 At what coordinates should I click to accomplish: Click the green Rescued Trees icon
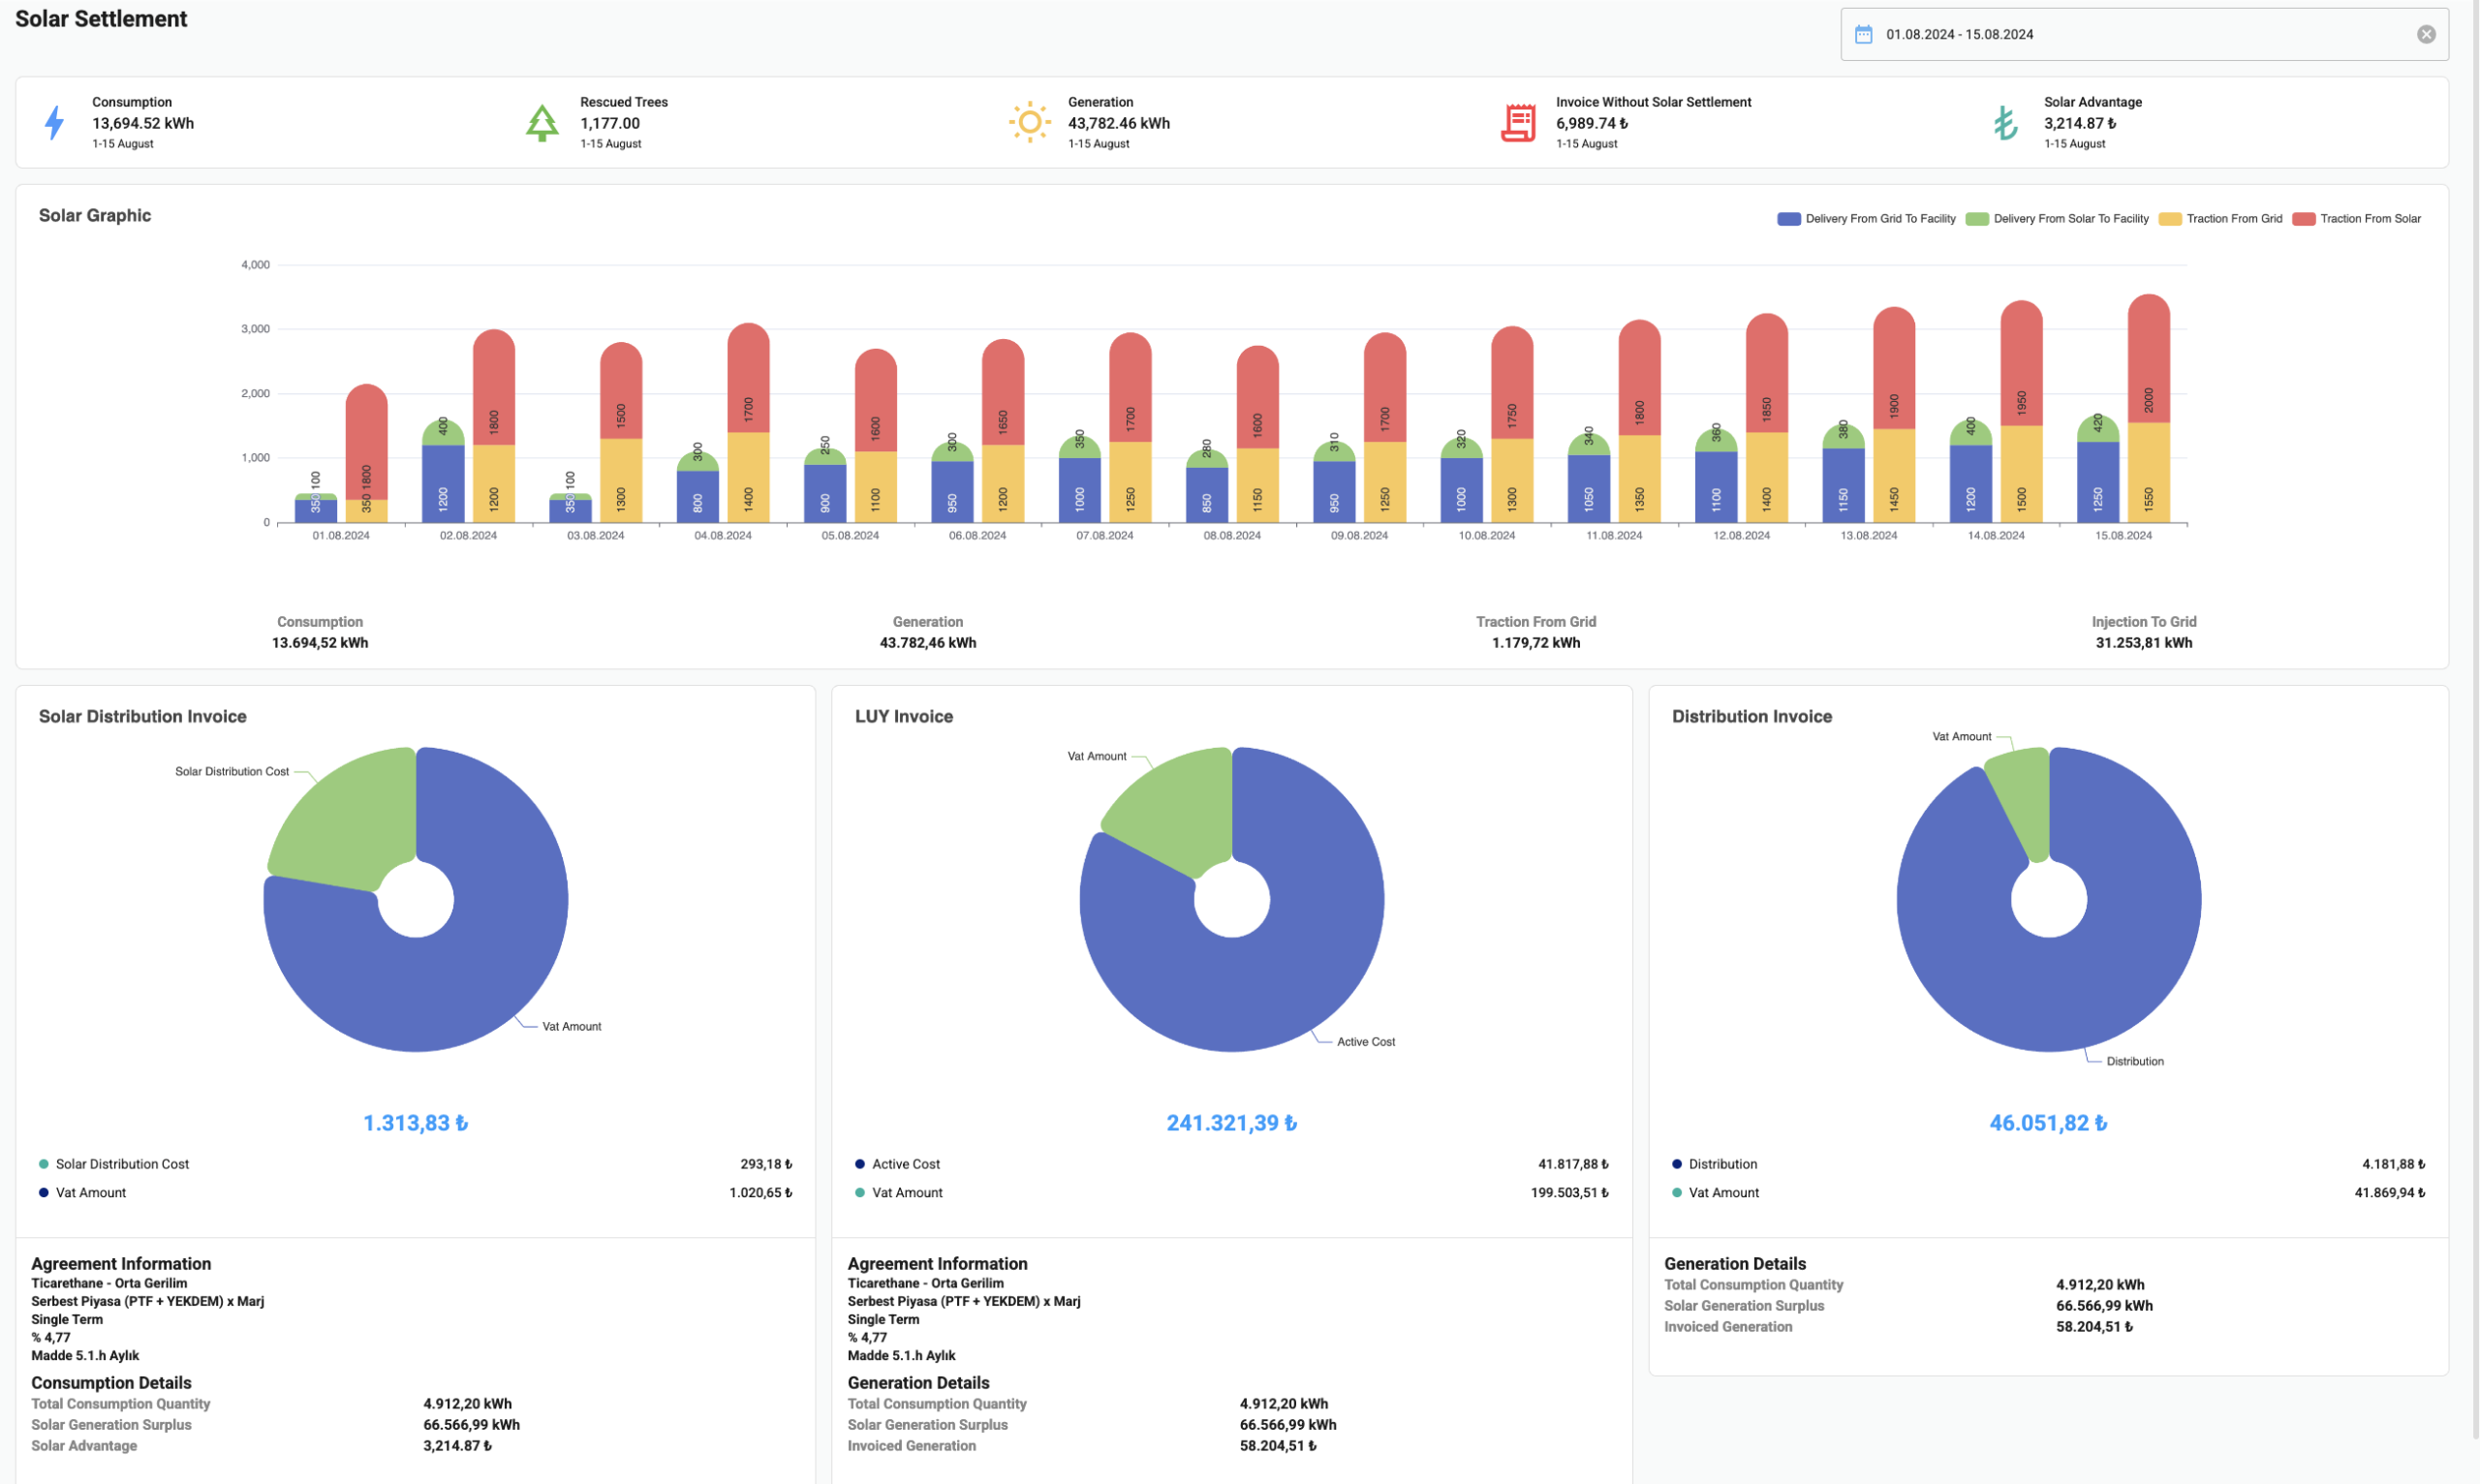(x=542, y=122)
